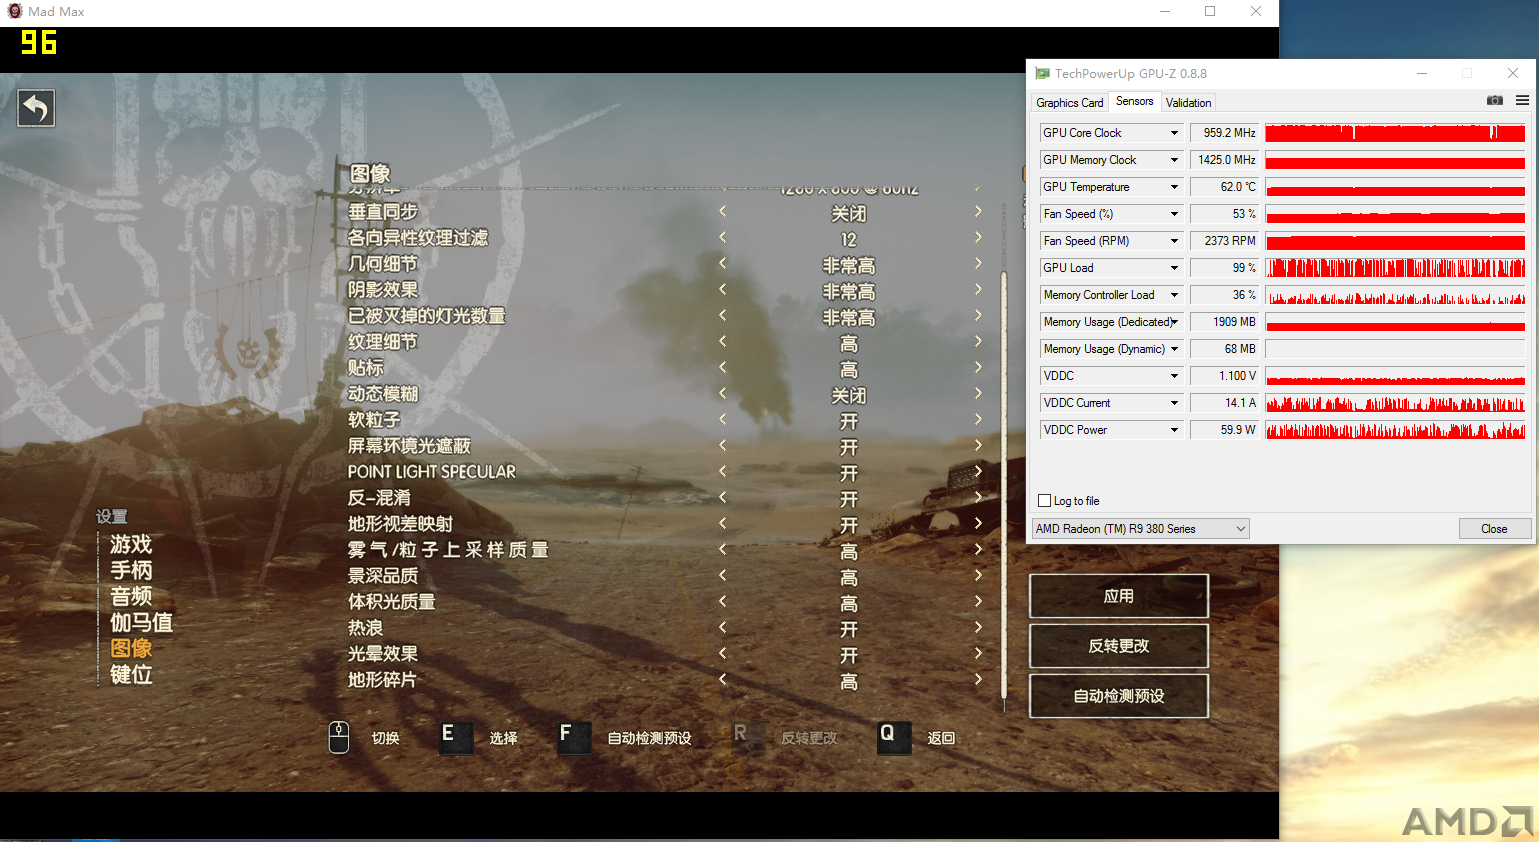Image resolution: width=1539 pixels, height=842 pixels.
Task: Open the Fan Speed (%) sensor dropdown
Action: pos(1174,214)
